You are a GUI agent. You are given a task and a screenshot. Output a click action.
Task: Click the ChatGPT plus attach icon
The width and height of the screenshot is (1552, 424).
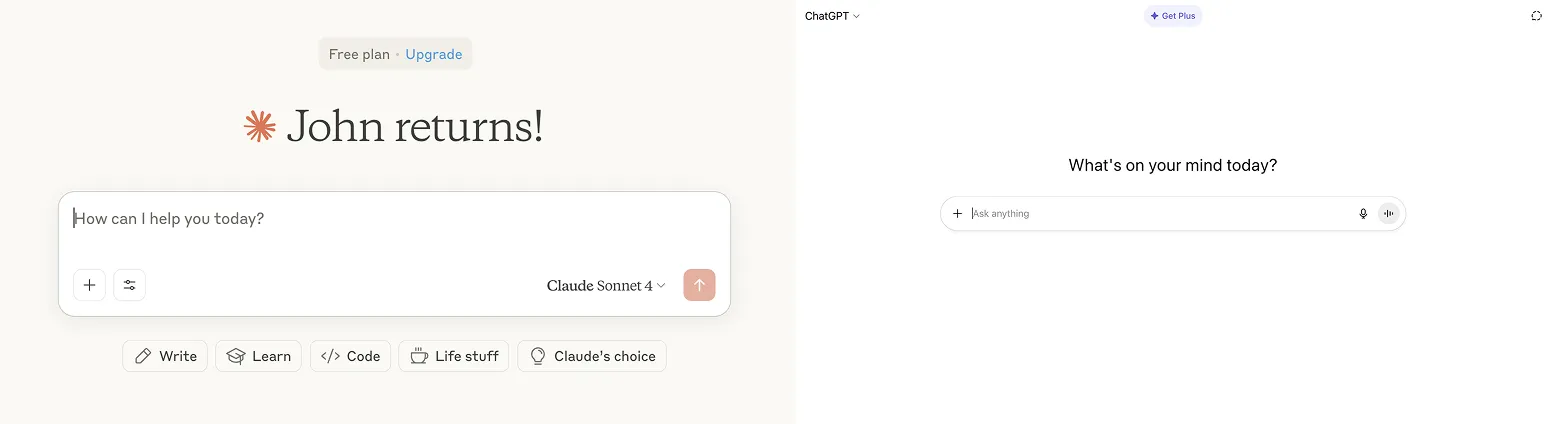(x=957, y=213)
